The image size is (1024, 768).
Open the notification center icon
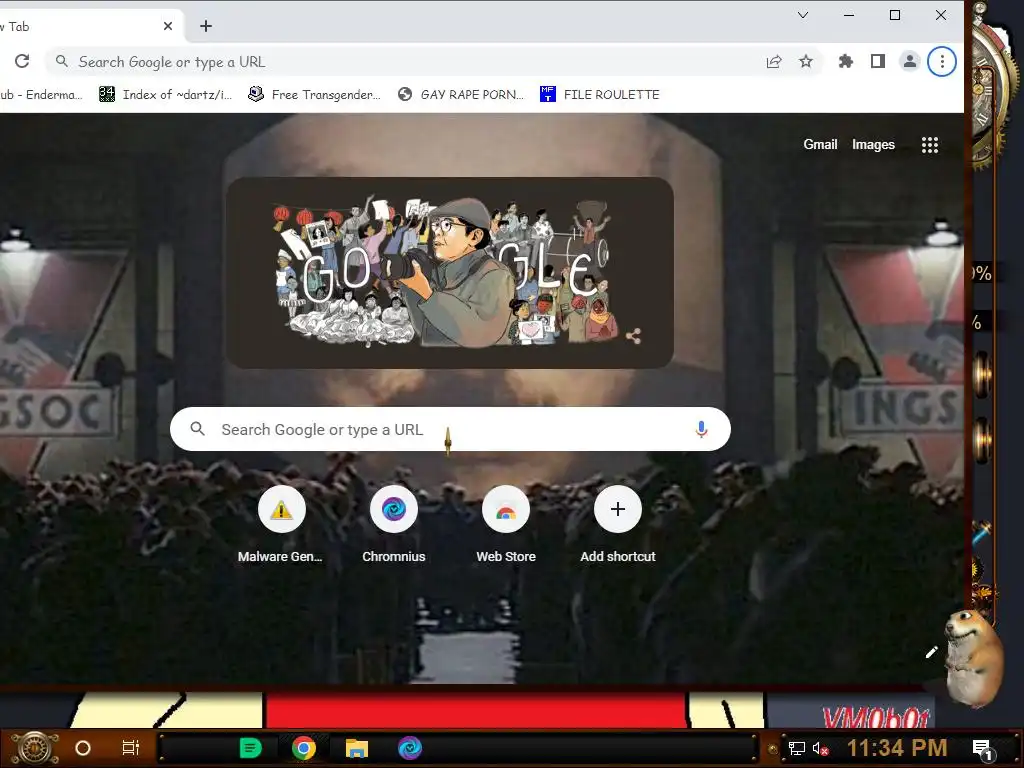982,749
